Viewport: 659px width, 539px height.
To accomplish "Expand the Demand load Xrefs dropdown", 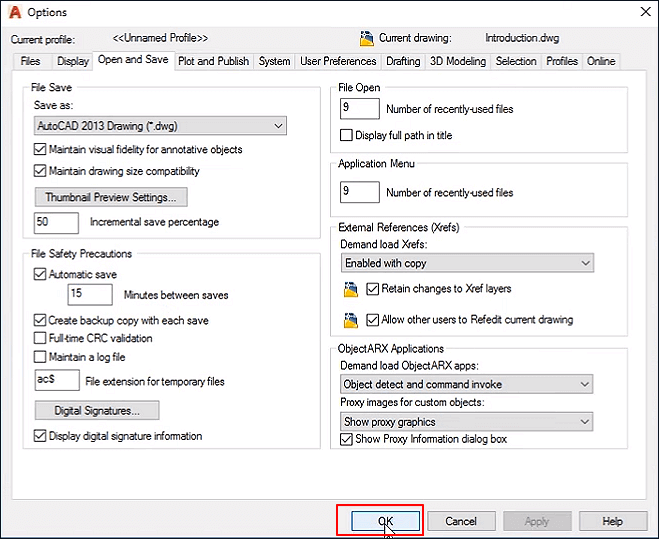I will (x=466, y=263).
